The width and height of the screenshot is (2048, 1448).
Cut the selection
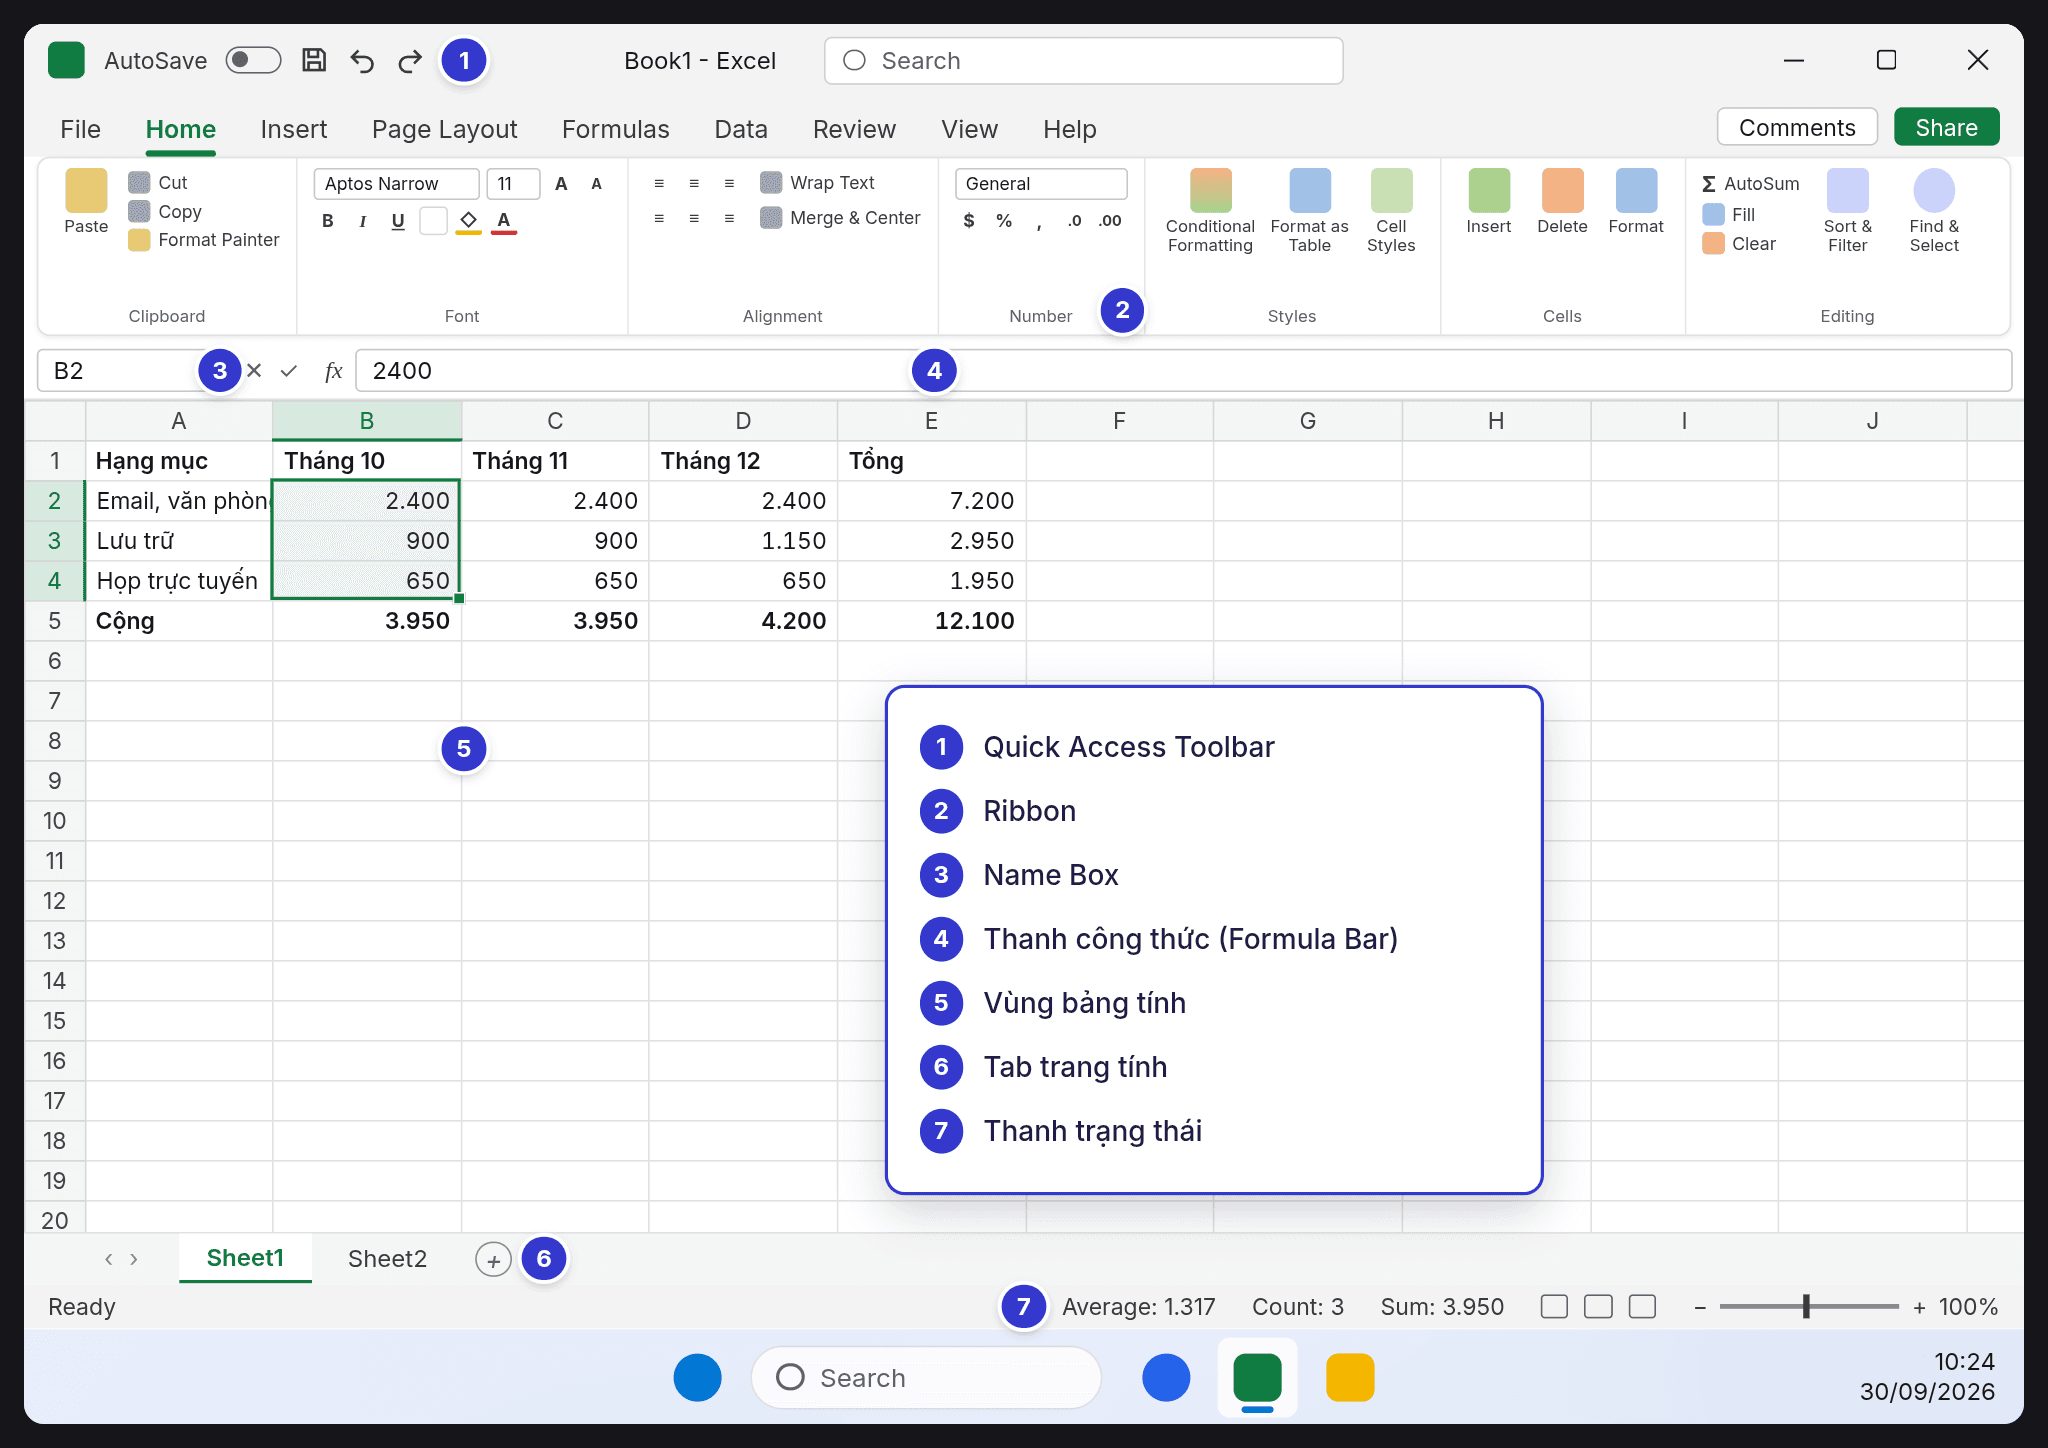click(158, 182)
